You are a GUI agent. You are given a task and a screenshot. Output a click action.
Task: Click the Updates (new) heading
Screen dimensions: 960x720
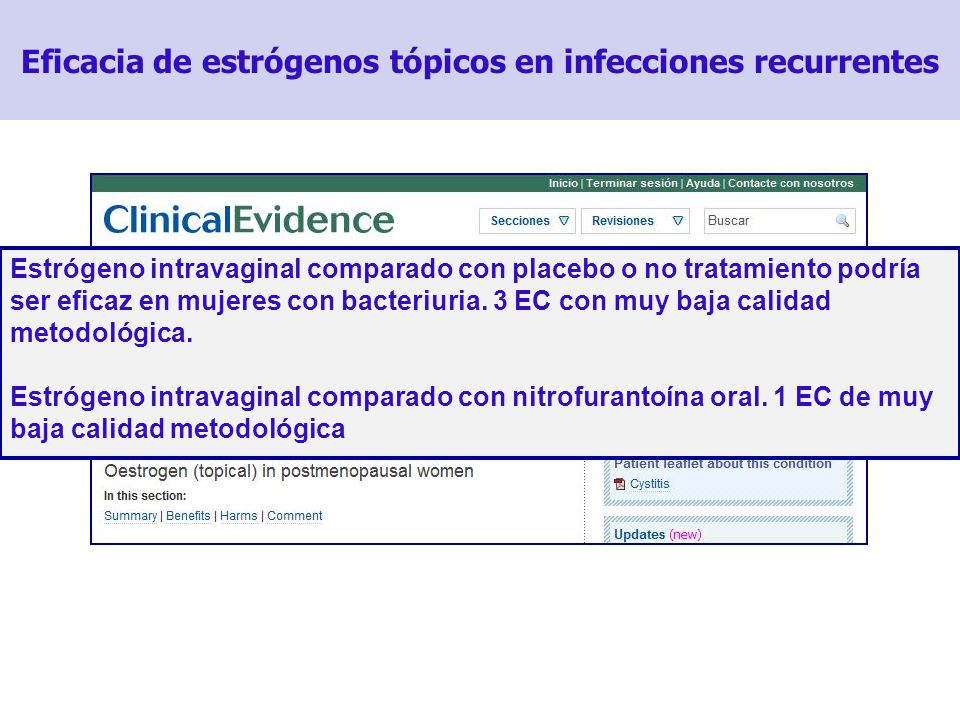(658, 534)
